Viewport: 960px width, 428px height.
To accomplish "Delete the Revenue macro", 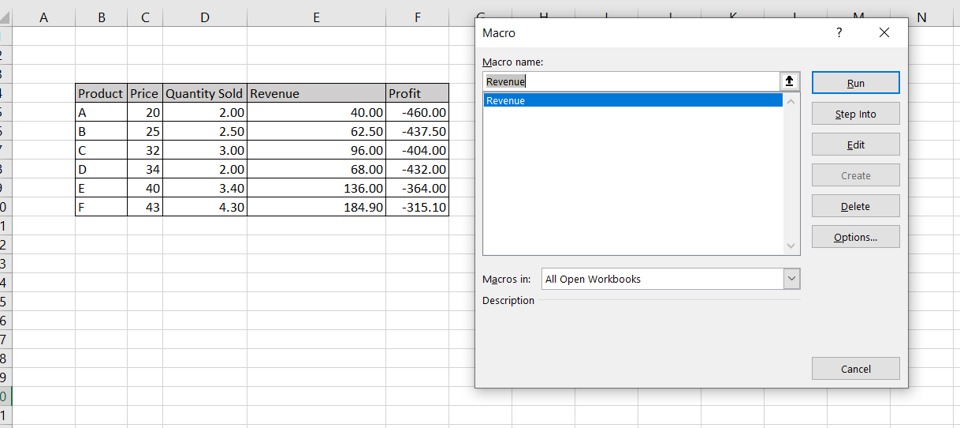I will click(855, 206).
